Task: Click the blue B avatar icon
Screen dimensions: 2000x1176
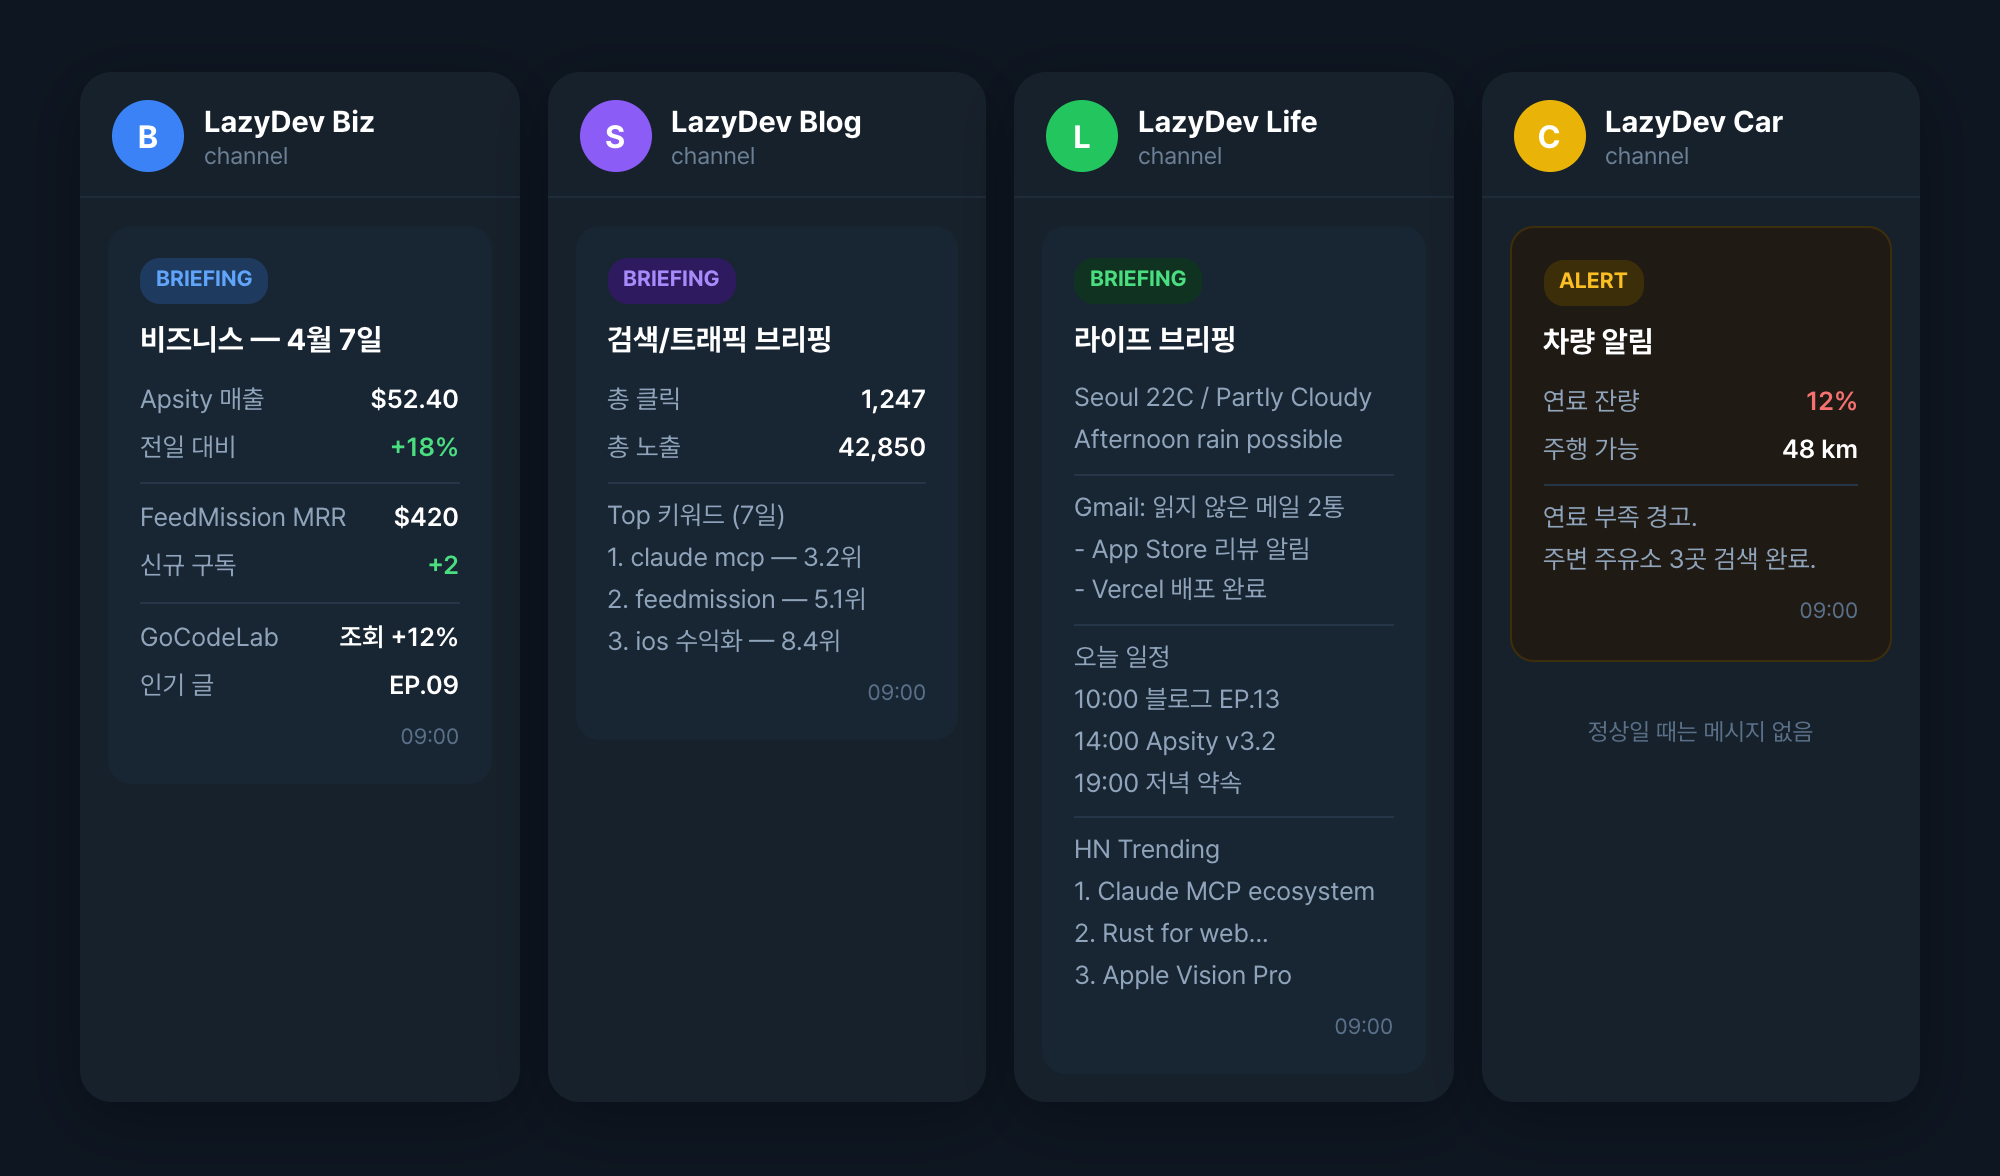Action: (148, 136)
